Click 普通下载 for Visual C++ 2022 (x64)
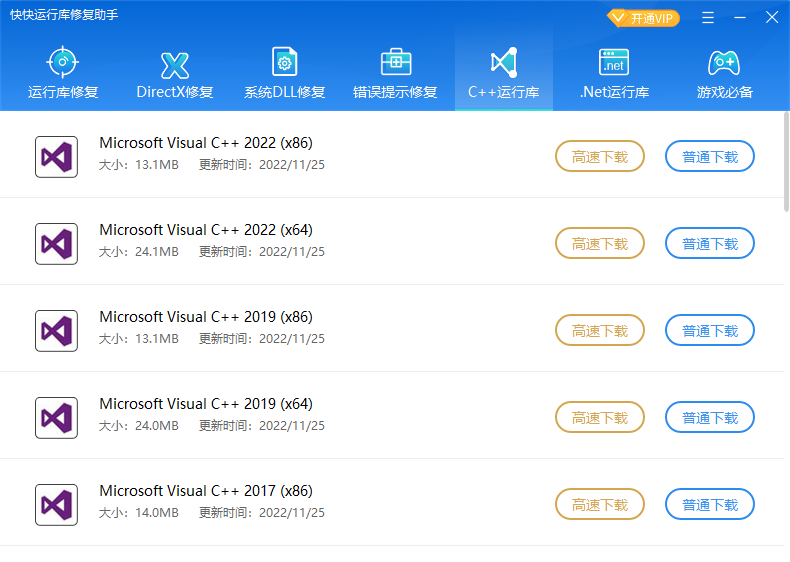 (710, 244)
